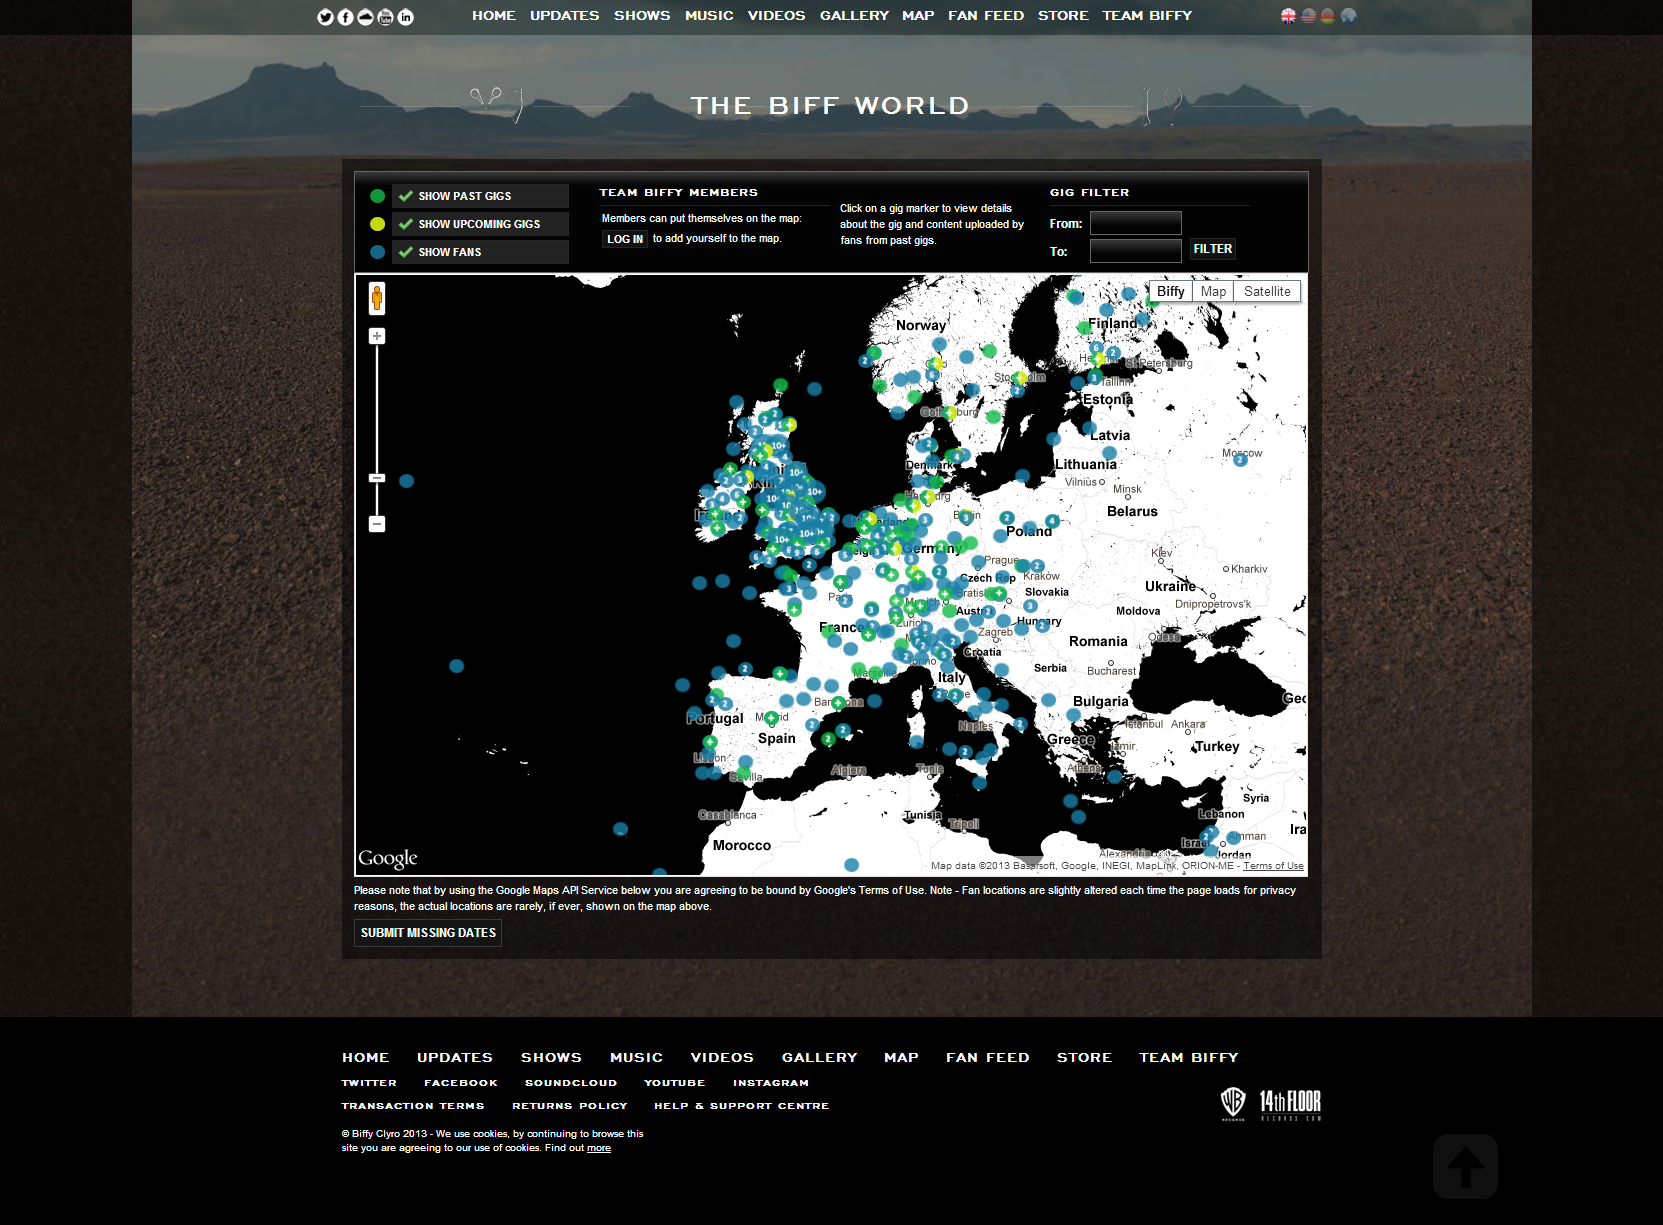The height and width of the screenshot is (1225, 1663).
Task: Open SHOWS in the top navigation
Action: pos(642,15)
